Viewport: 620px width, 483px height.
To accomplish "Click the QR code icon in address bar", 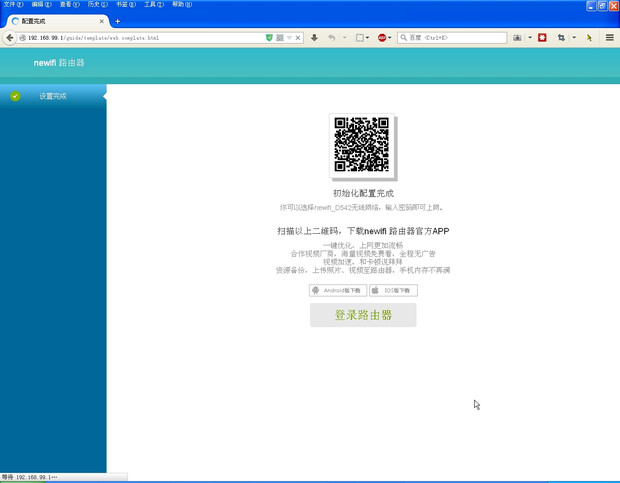I will [x=280, y=38].
